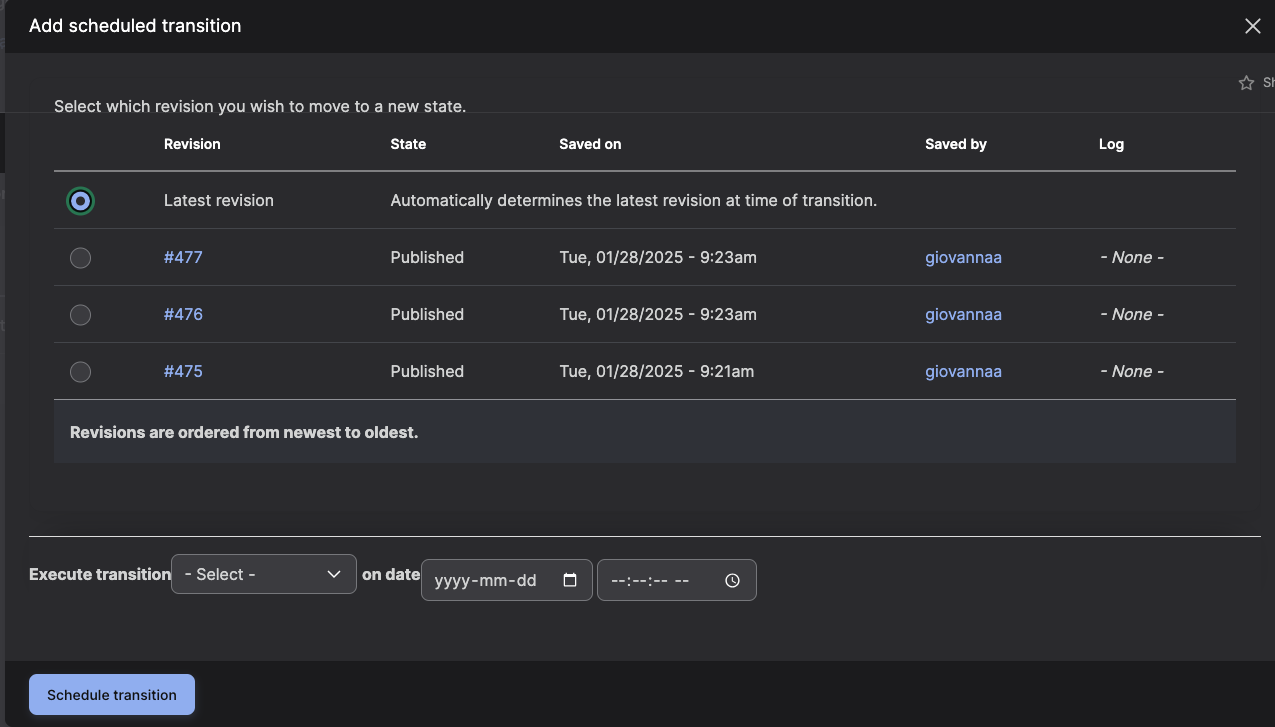Click the Saved by column header
This screenshot has width=1275, height=727.
click(x=956, y=144)
